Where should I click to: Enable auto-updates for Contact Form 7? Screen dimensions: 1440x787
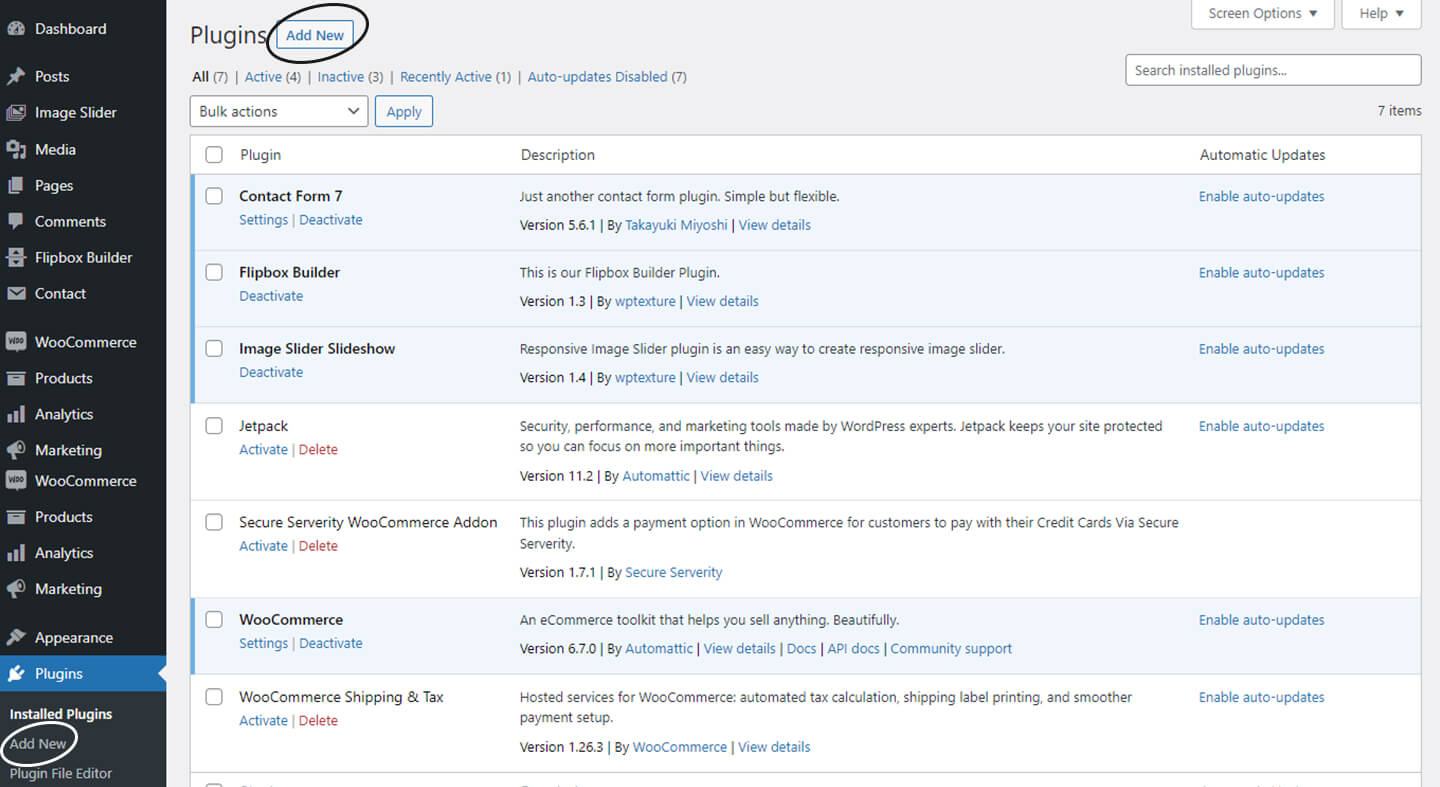pos(1262,197)
